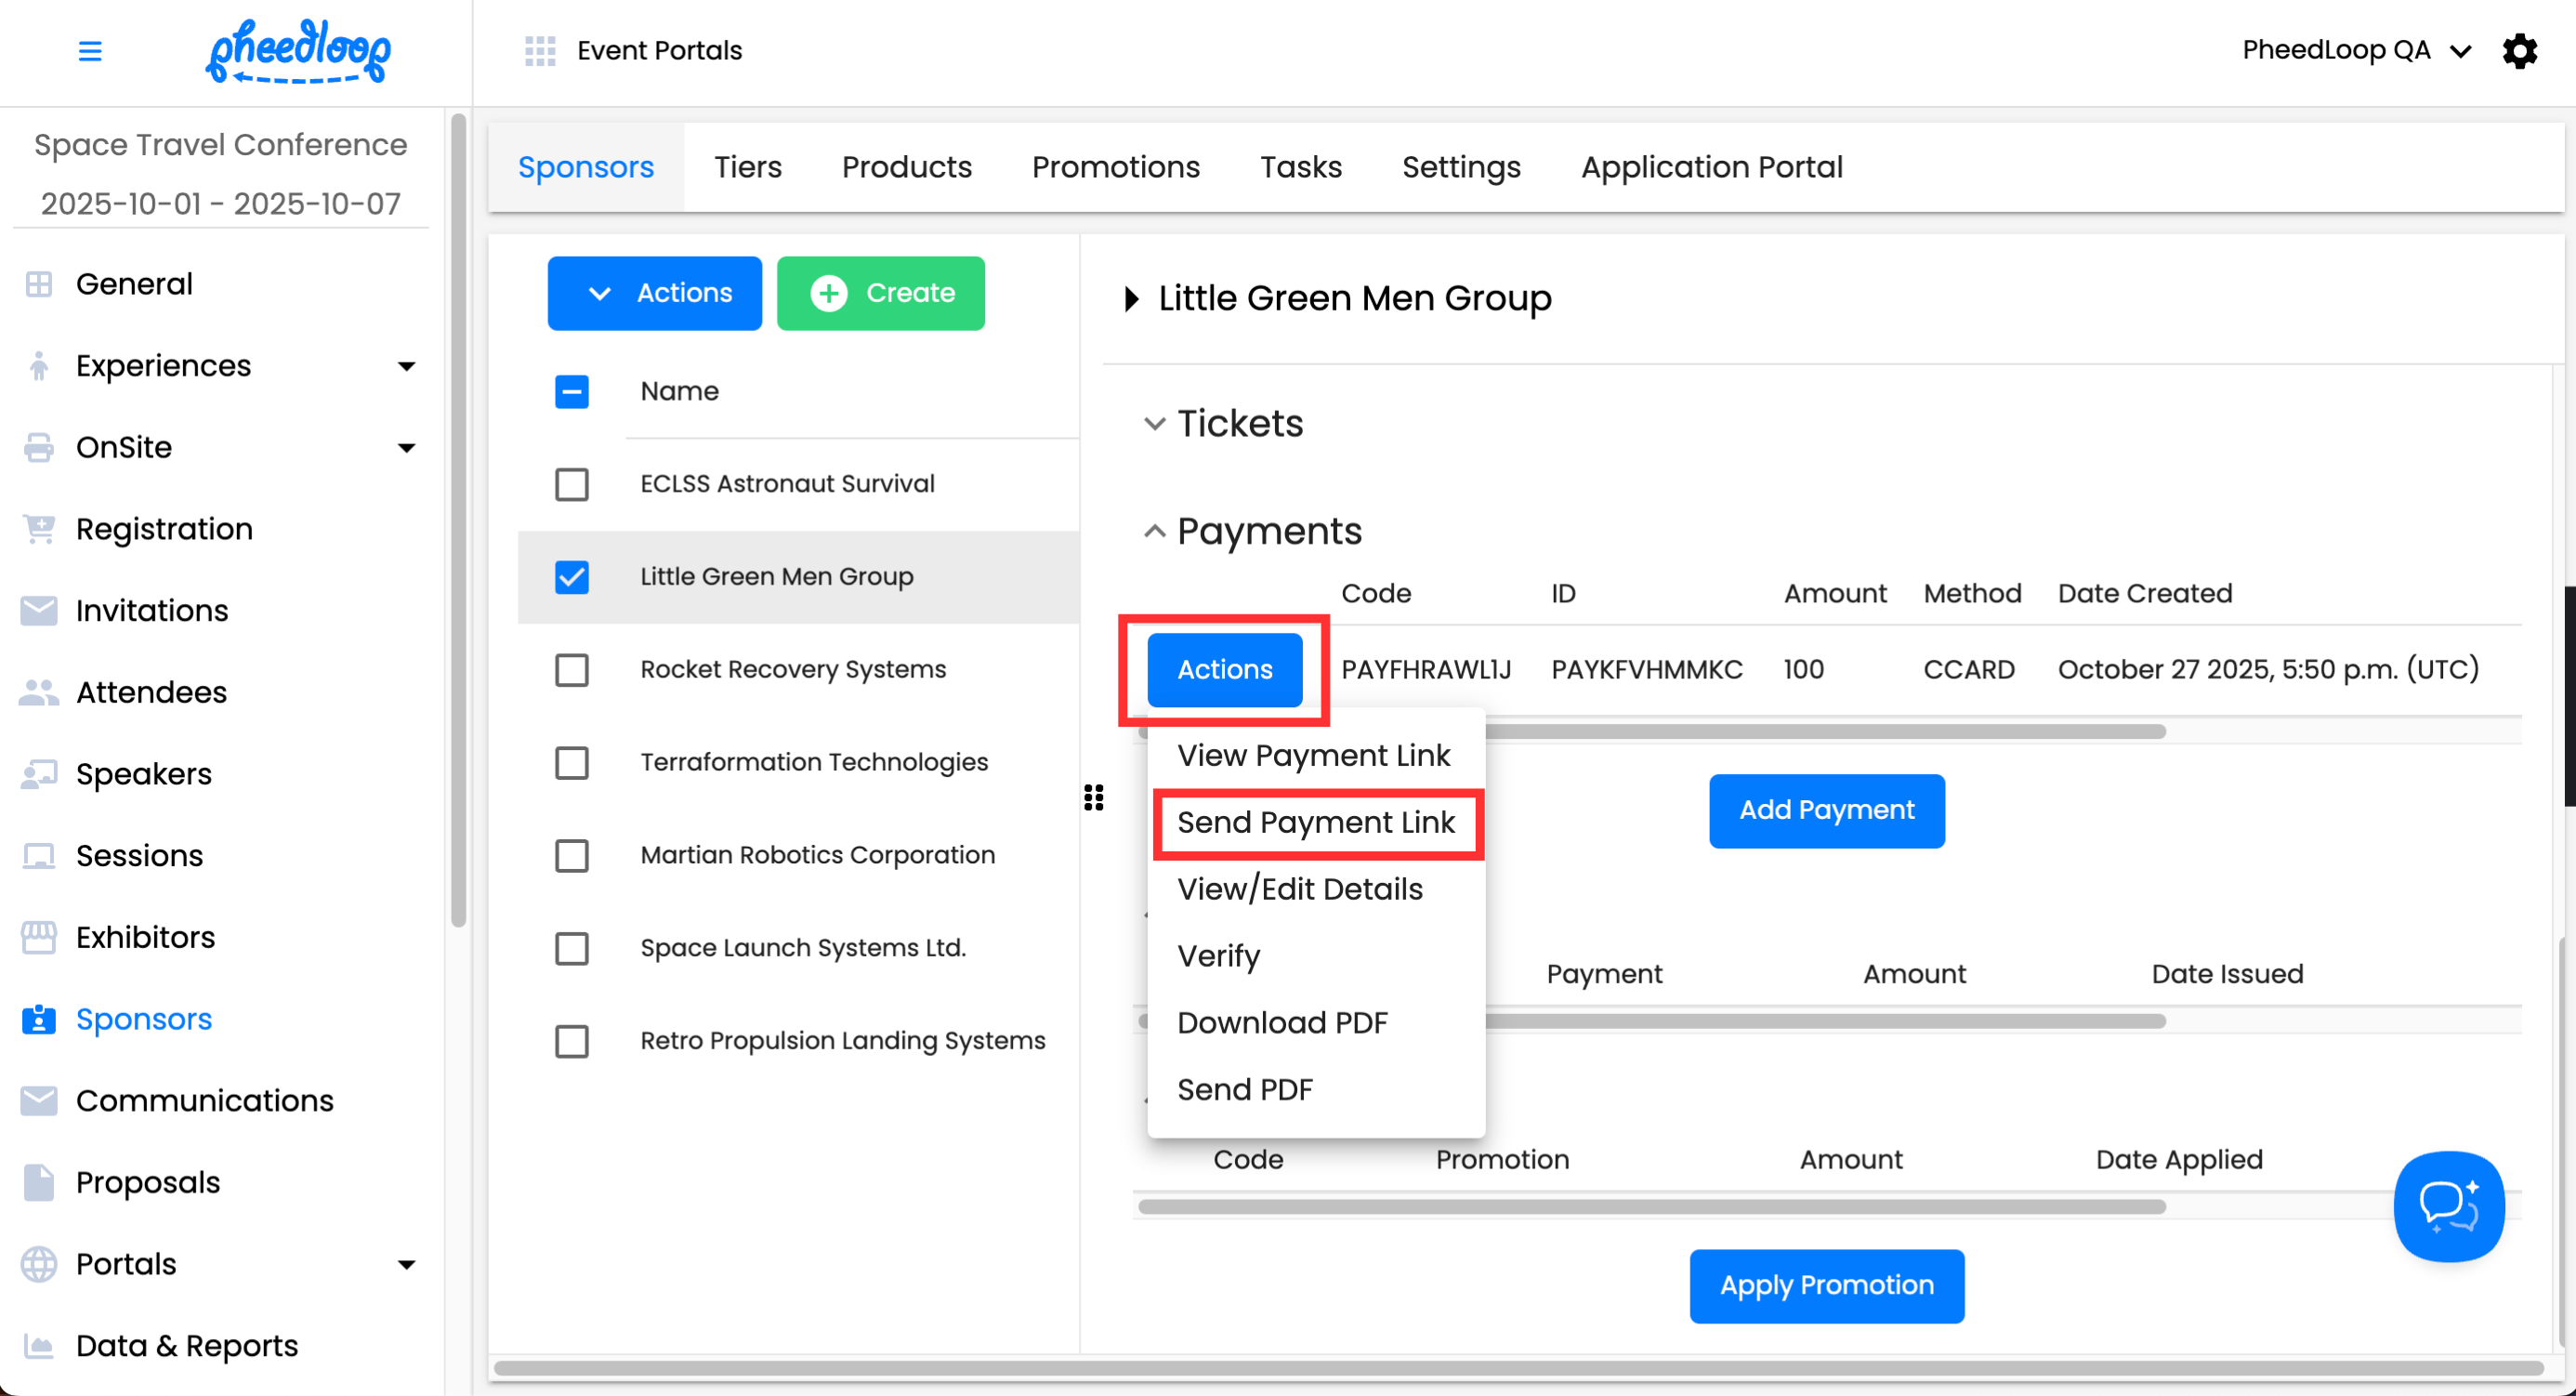The width and height of the screenshot is (2576, 1396).
Task: Switch to the Promotions tab
Action: pyautogui.click(x=1115, y=167)
